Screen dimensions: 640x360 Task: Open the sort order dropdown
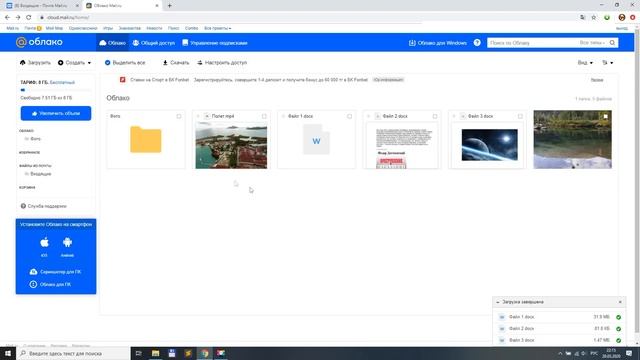pos(607,62)
